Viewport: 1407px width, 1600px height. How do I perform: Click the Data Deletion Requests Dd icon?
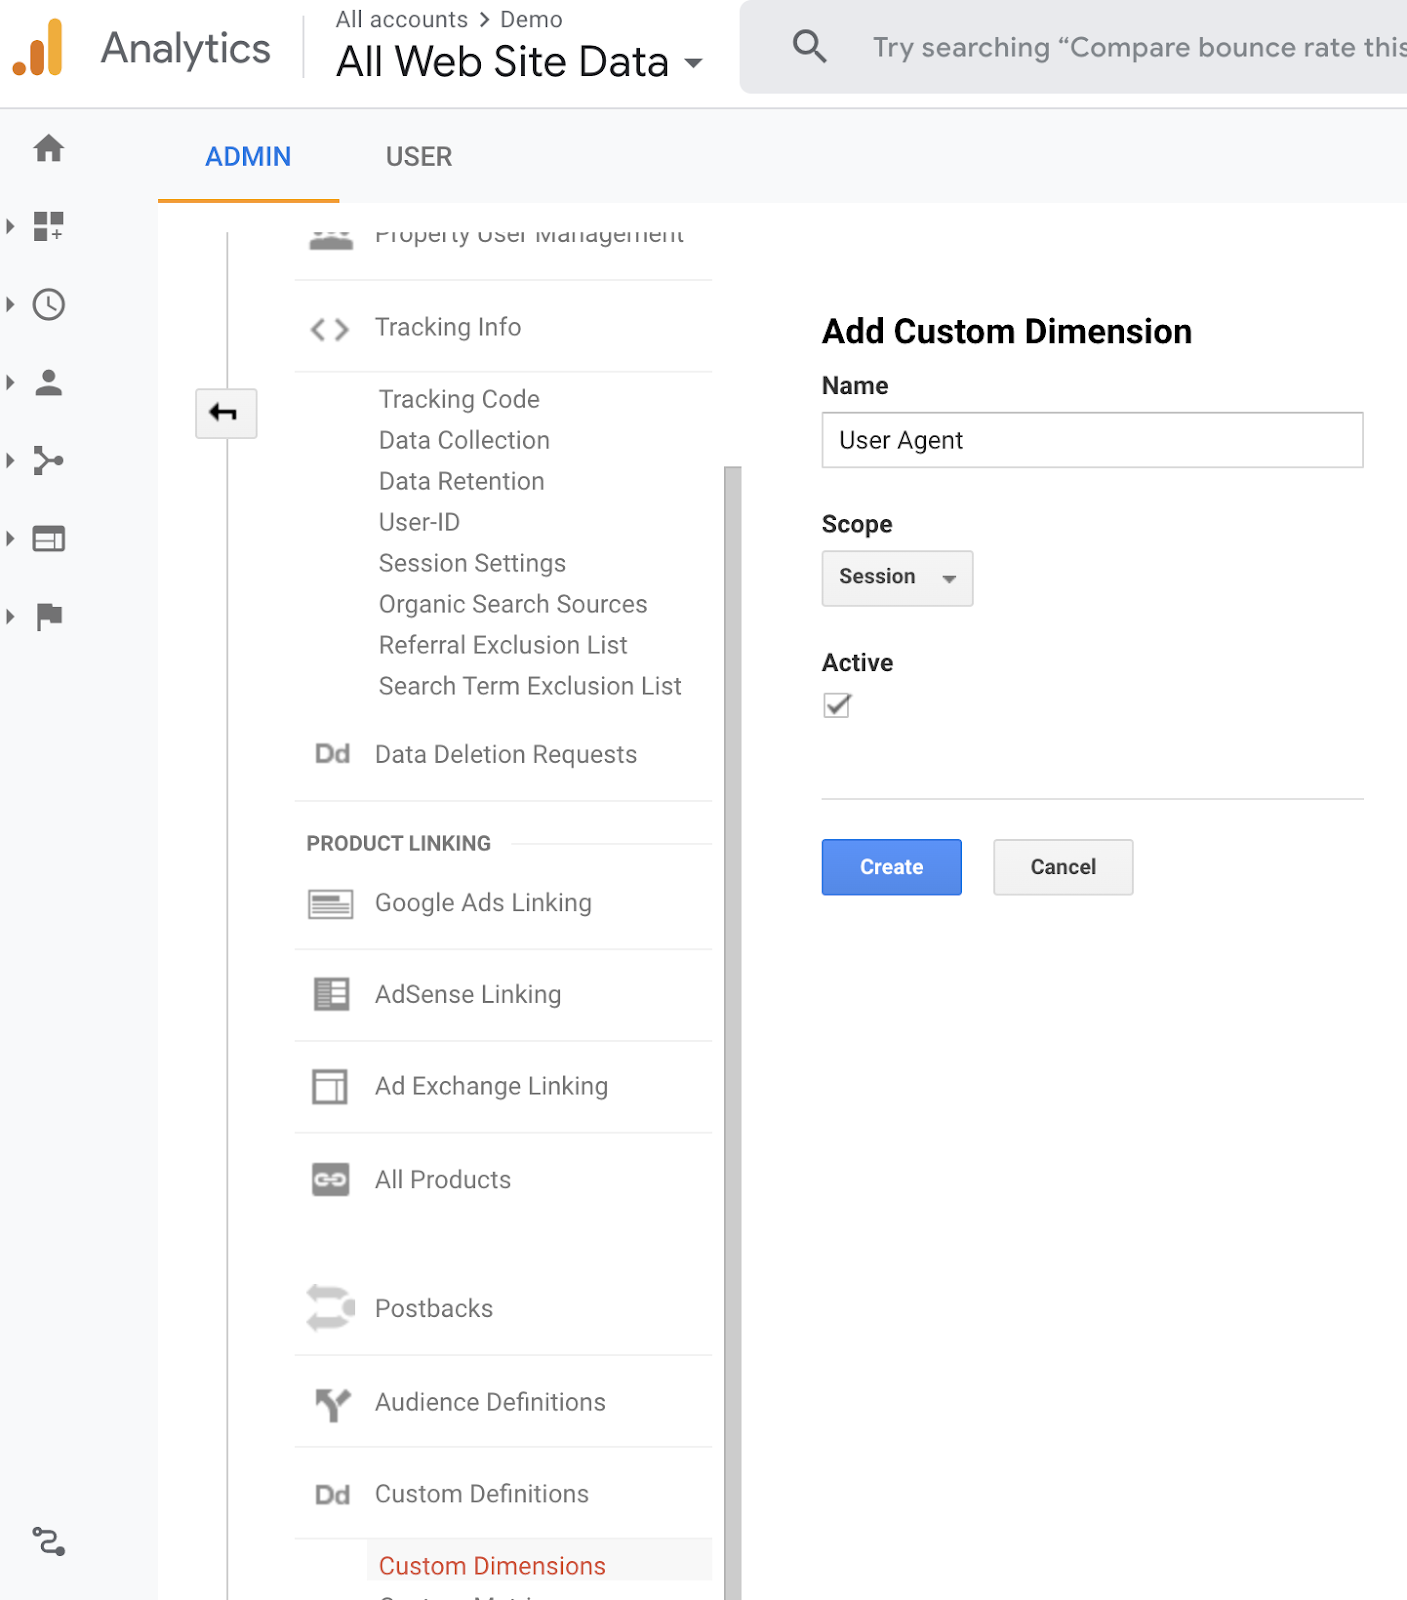pyautogui.click(x=332, y=754)
